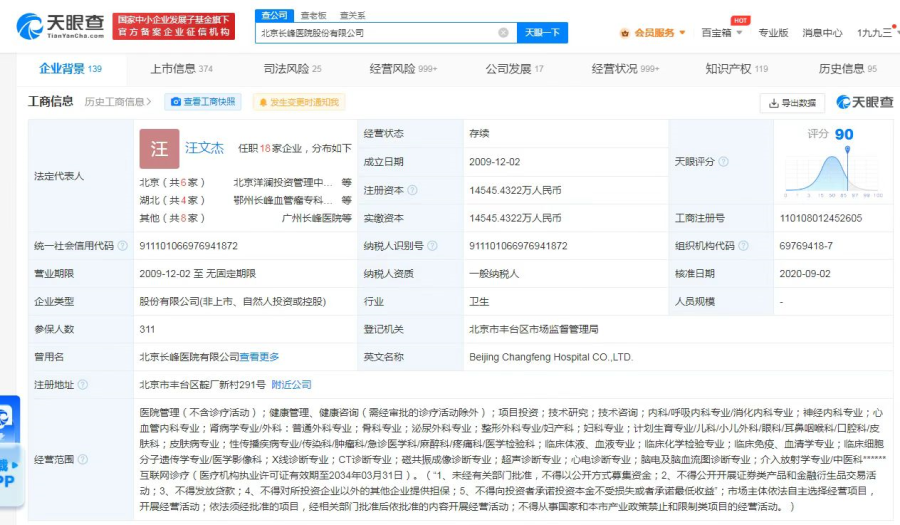Open 附近公司 nearby companies link
This screenshot has height=525, width=900.
point(291,384)
